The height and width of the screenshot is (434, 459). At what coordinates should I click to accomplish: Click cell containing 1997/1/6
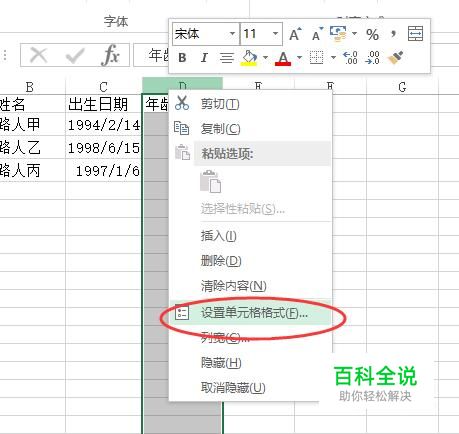pos(104,171)
